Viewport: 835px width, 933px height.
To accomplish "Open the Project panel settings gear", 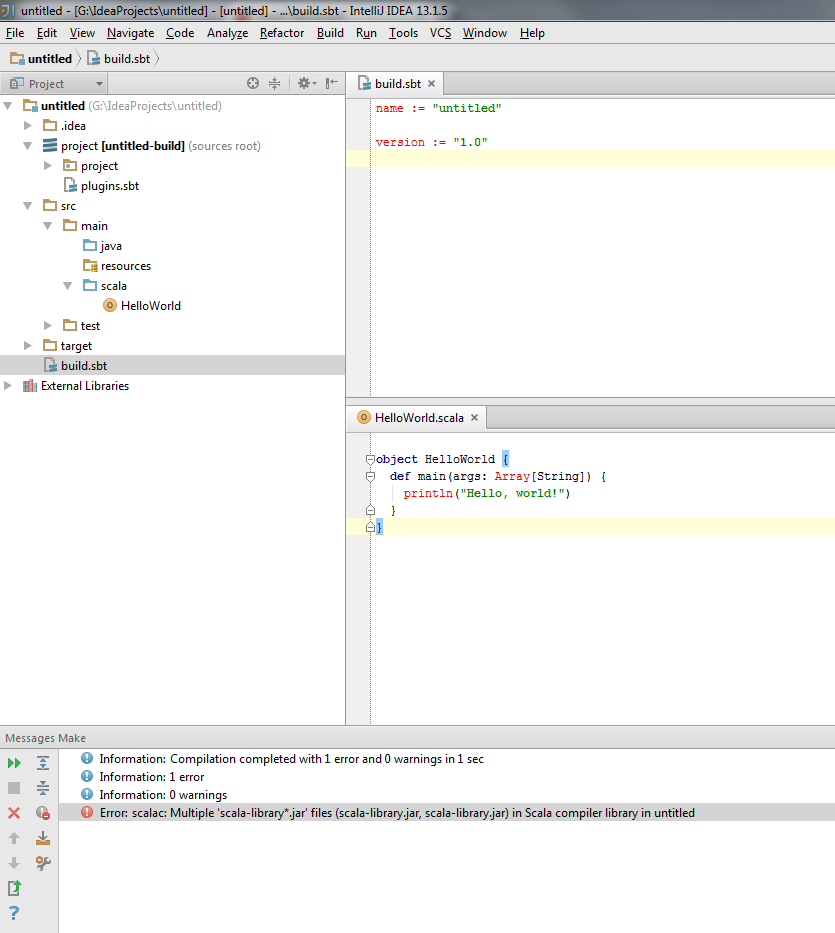I will tap(307, 83).
